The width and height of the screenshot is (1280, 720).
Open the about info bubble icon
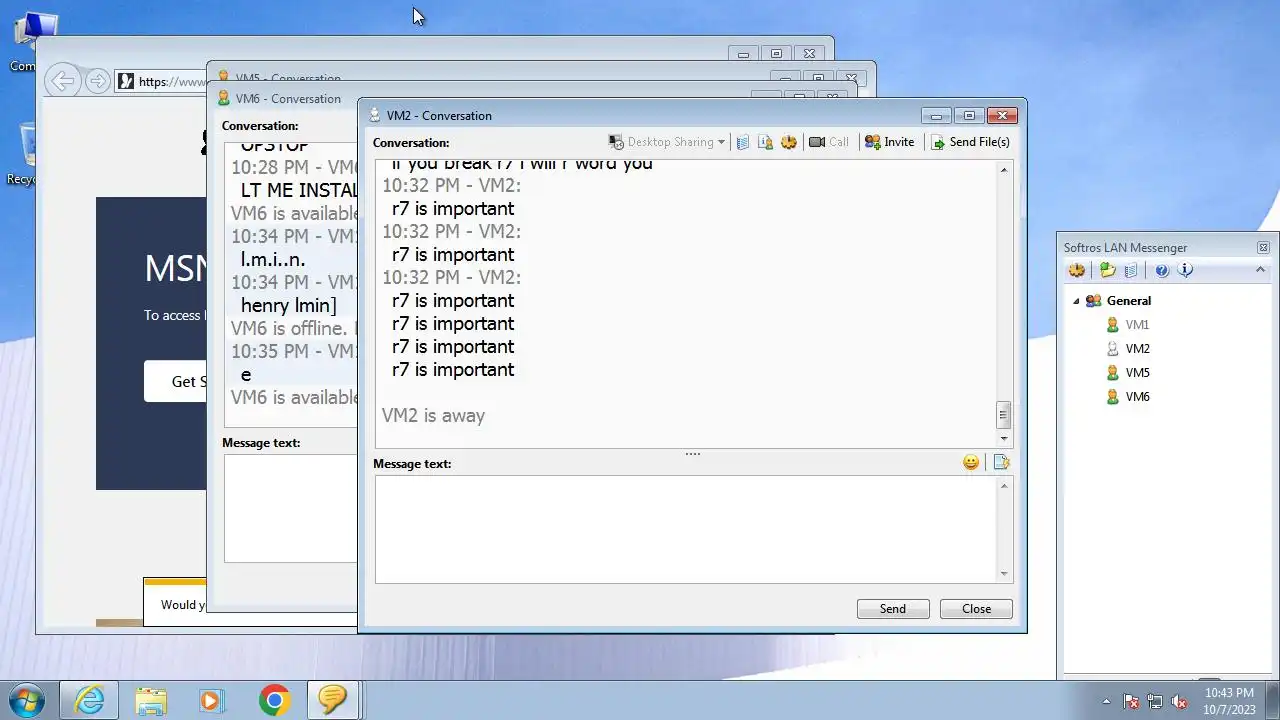coord(1186,270)
